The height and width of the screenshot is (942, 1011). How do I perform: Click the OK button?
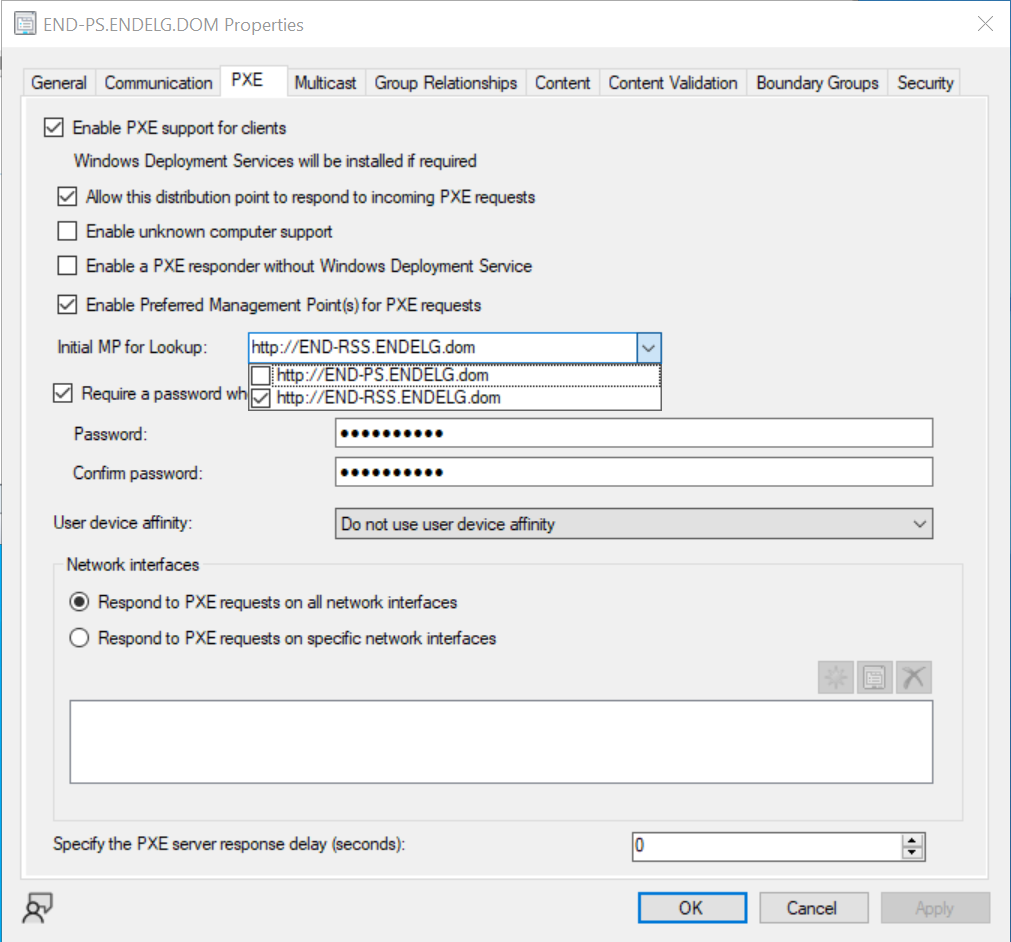tap(691, 908)
